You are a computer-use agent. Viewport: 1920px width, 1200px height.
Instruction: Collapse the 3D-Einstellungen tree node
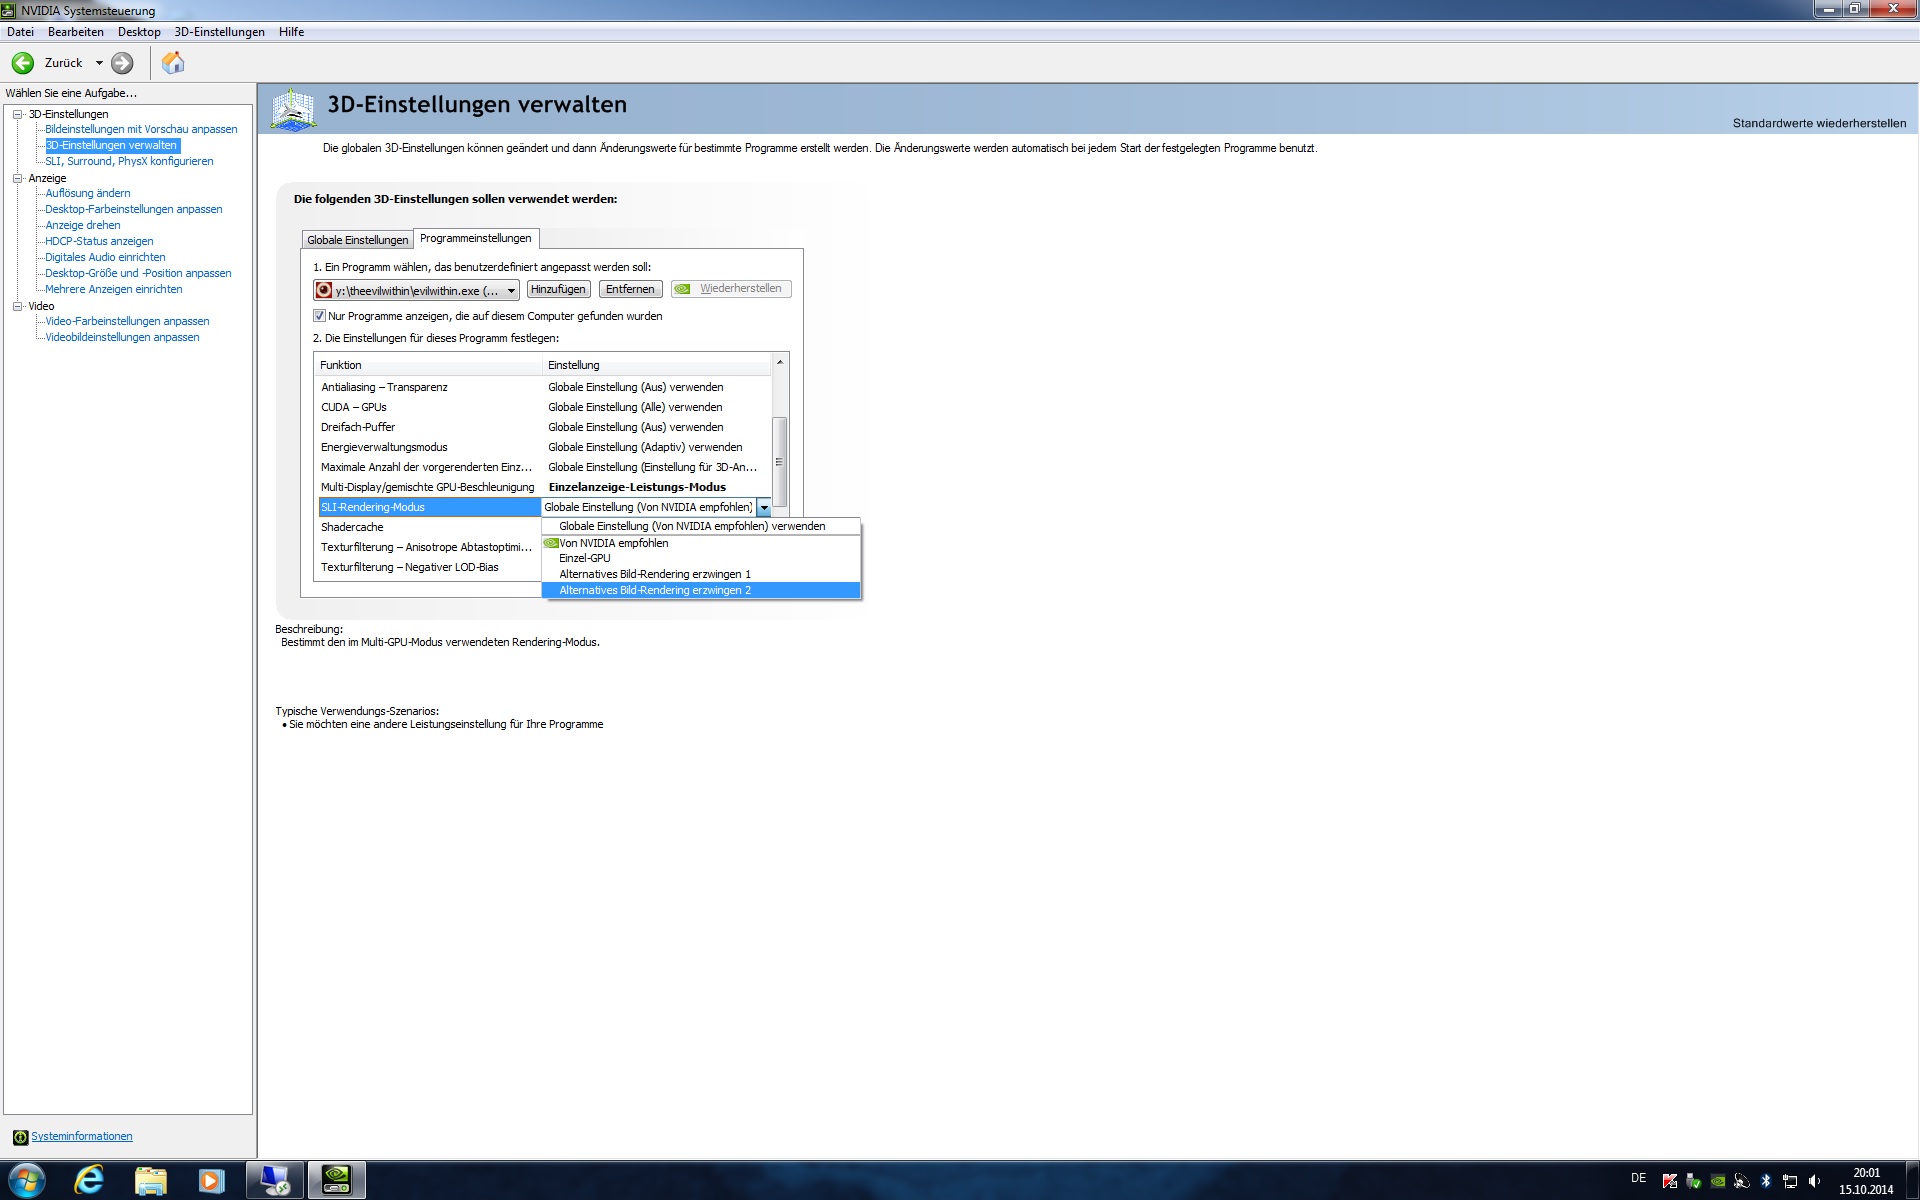pyautogui.click(x=17, y=114)
